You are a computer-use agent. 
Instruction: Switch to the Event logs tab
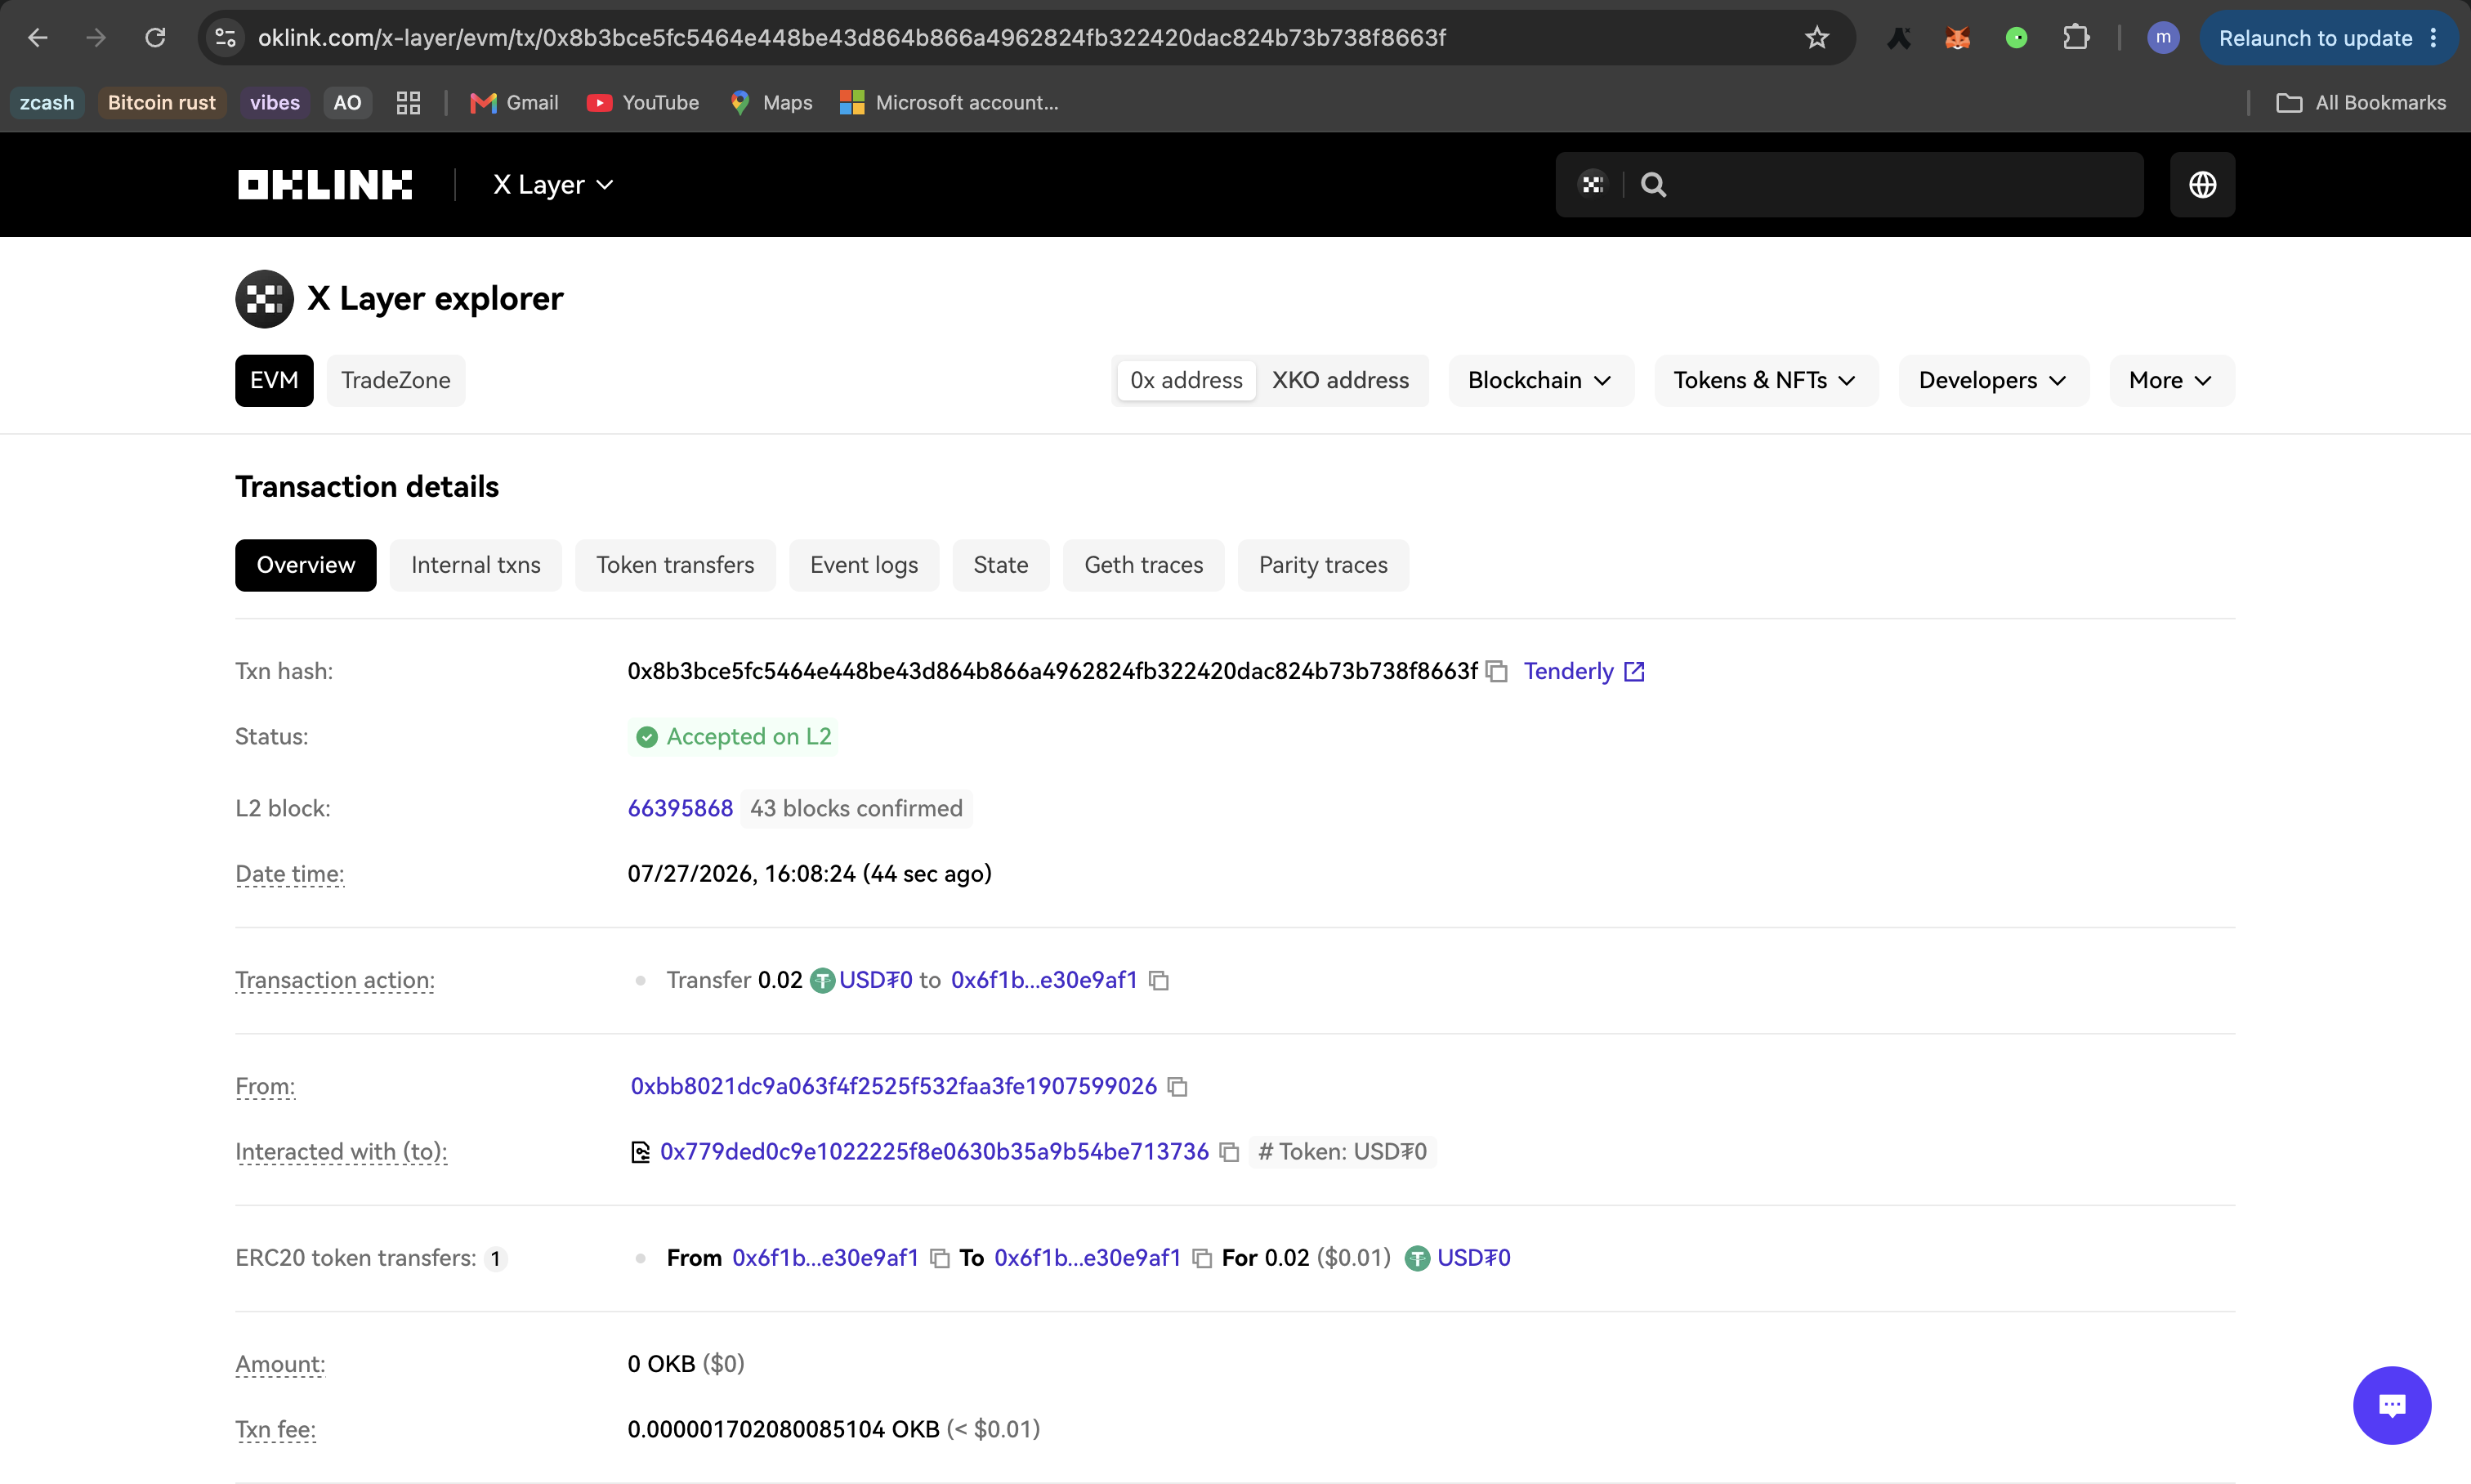pos(864,565)
